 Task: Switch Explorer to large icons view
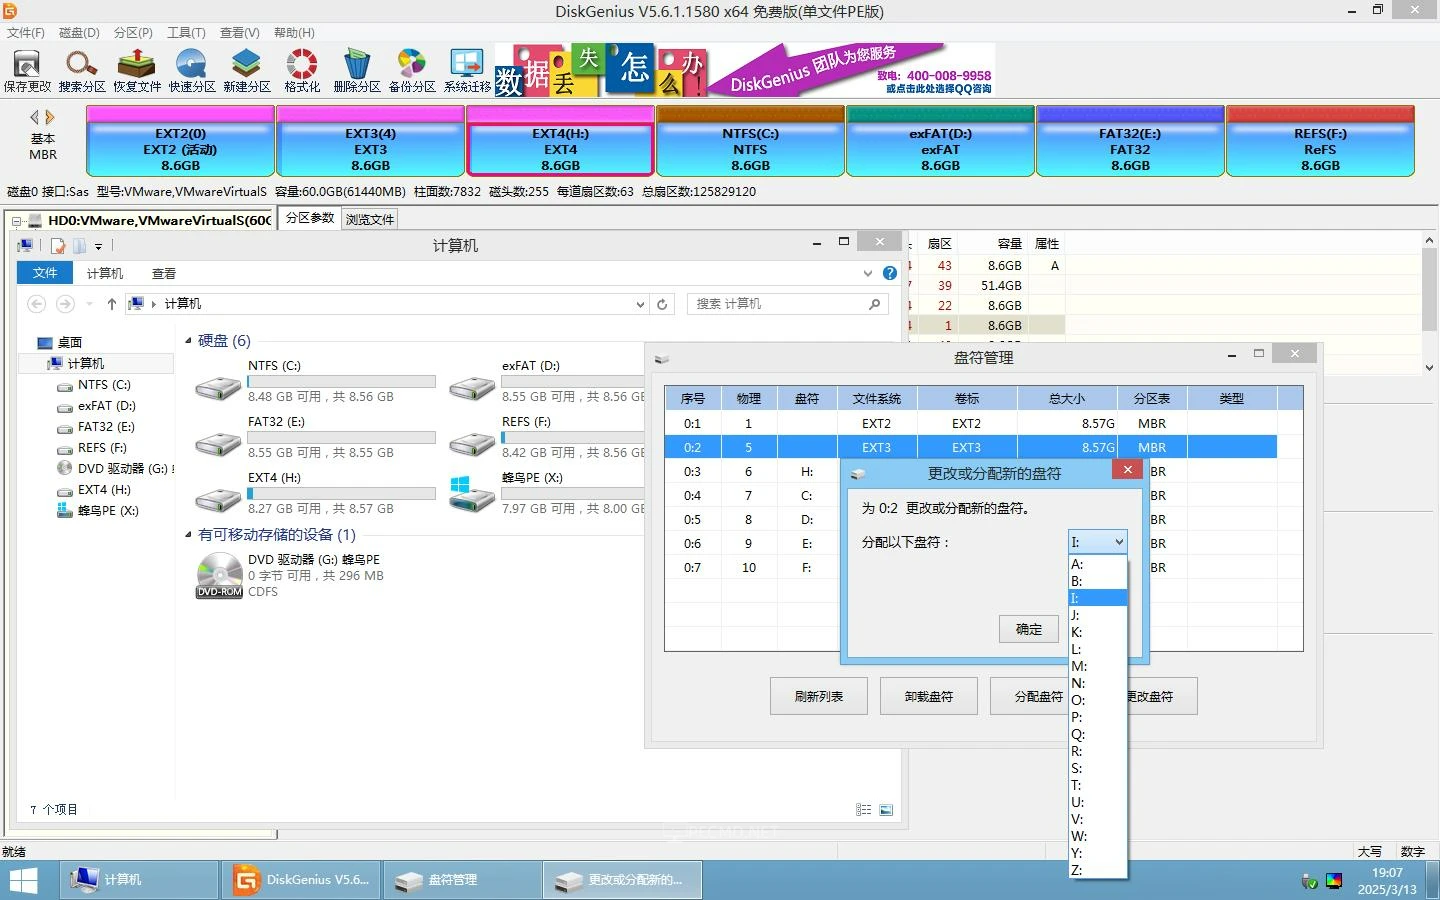tap(886, 810)
